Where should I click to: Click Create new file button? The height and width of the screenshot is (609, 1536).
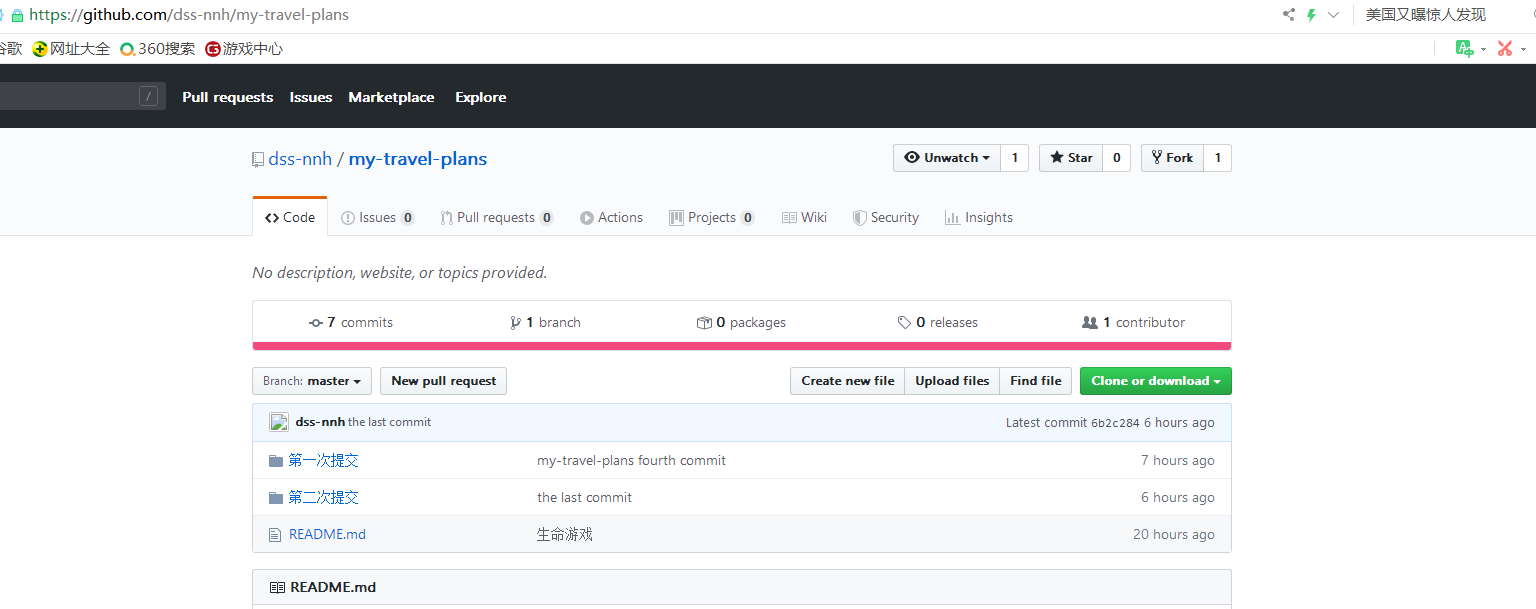[x=847, y=381]
